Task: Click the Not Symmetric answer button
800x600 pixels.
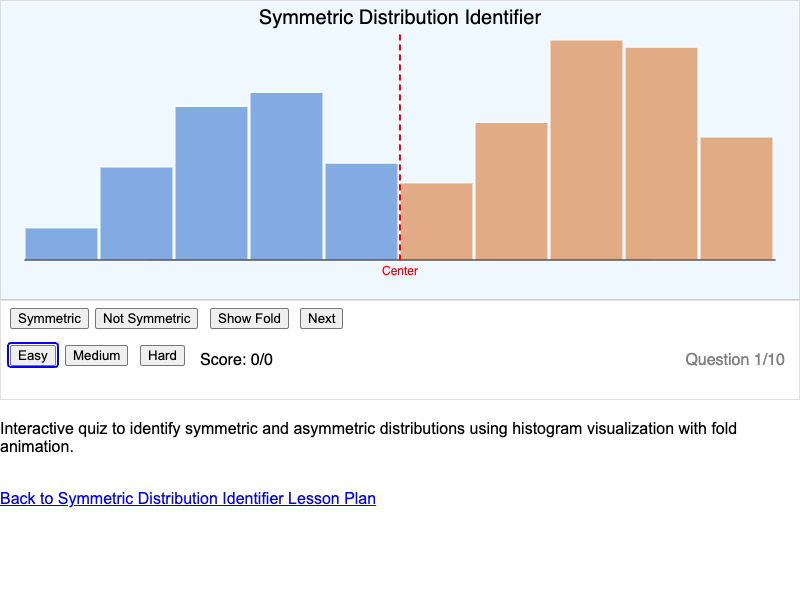Action: [146, 318]
